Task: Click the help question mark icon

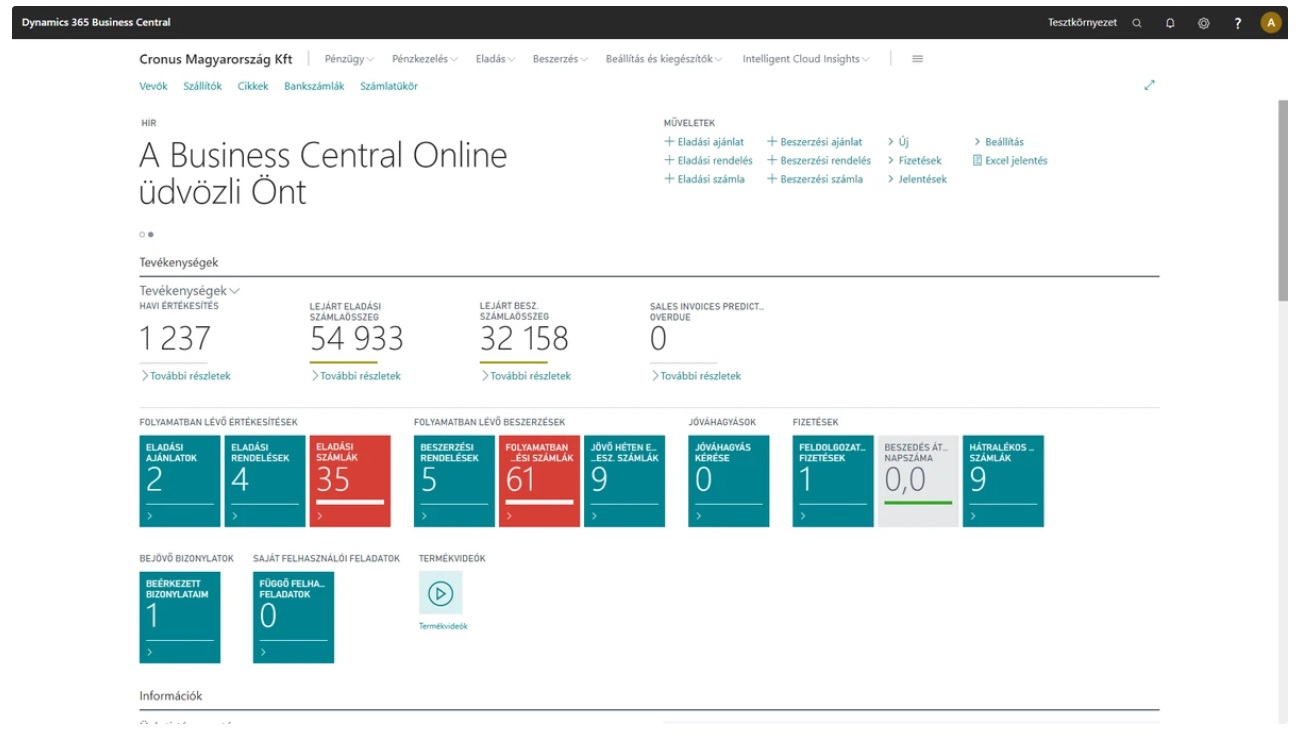Action: pos(1238,23)
